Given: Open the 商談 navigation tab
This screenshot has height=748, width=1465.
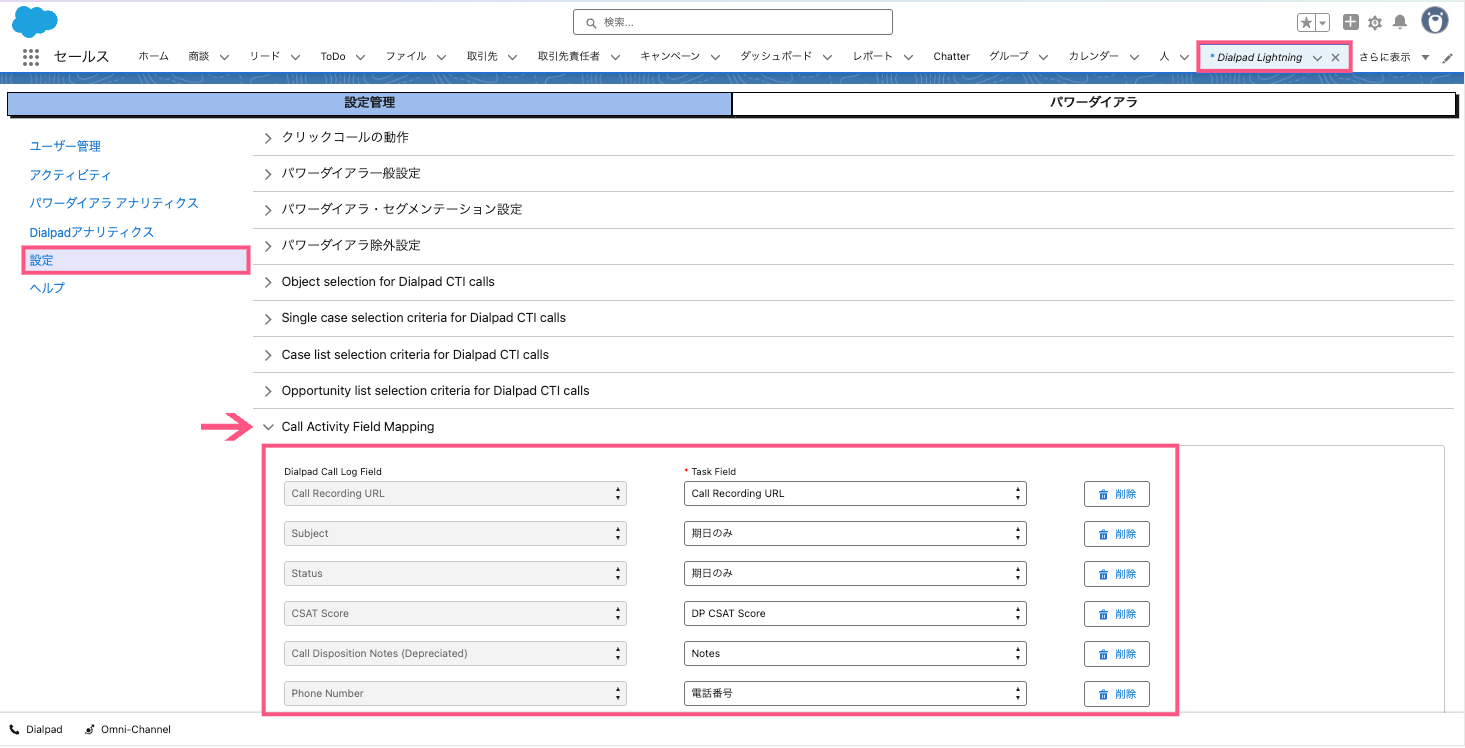Looking at the screenshot, I should tap(199, 57).
